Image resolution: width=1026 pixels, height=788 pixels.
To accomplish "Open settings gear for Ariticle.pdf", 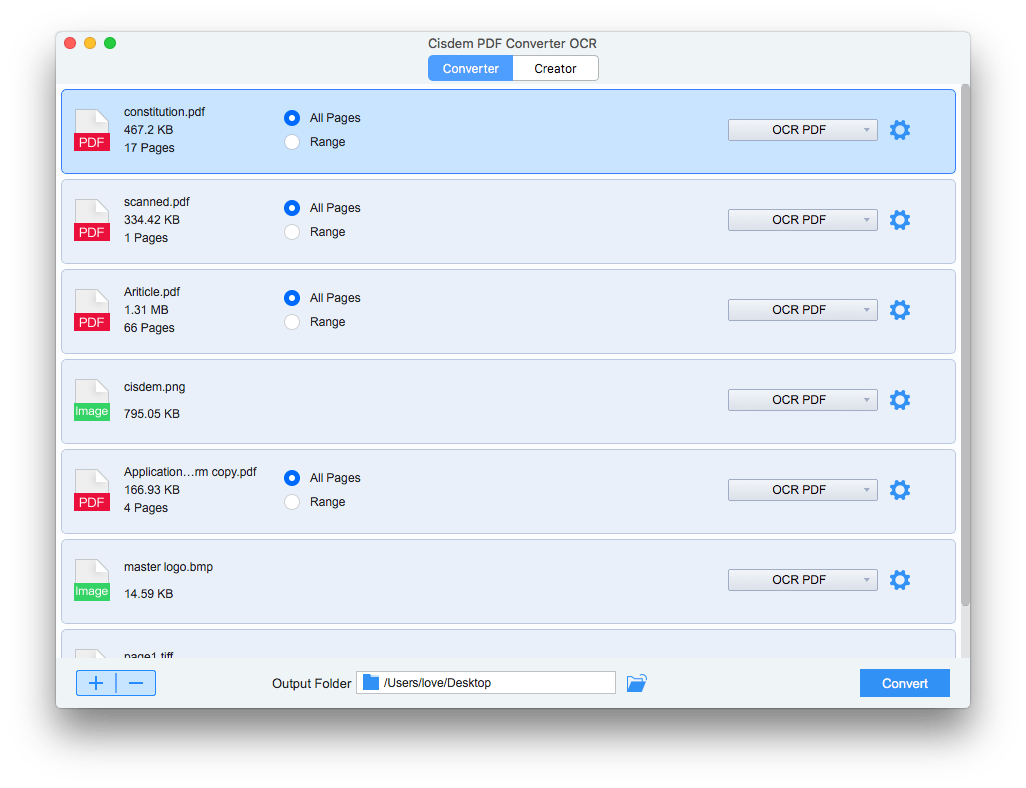I will pos(900,310).
